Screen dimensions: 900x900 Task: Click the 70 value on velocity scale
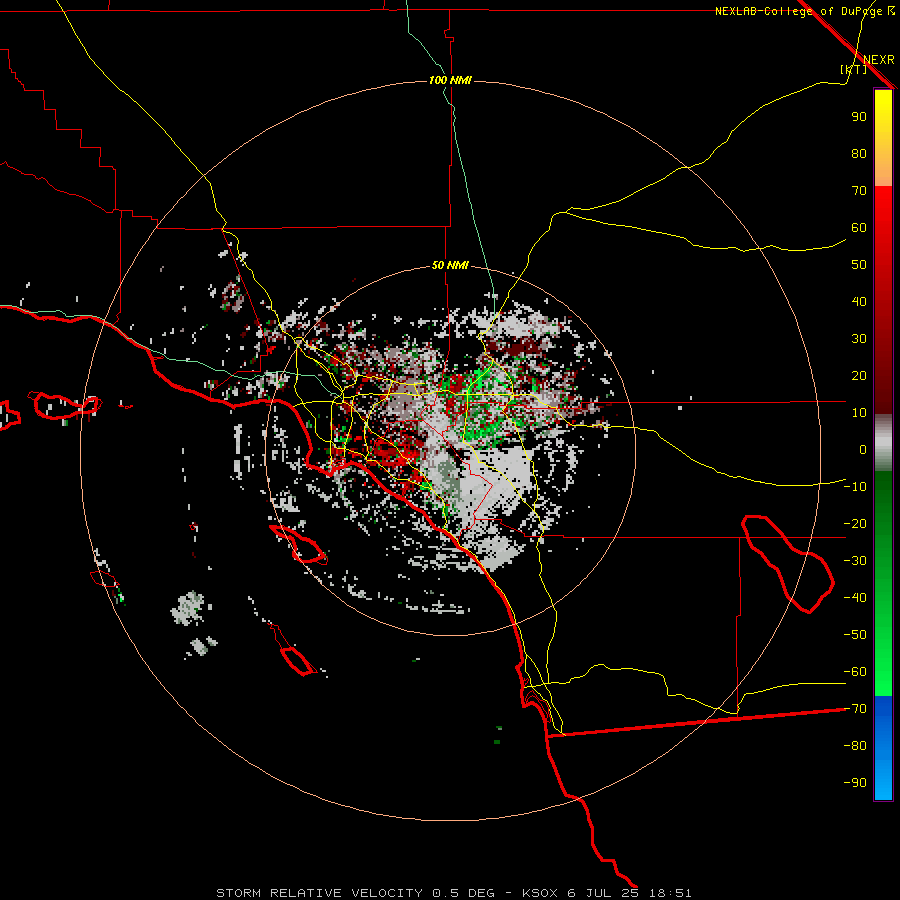coord(859,191)
